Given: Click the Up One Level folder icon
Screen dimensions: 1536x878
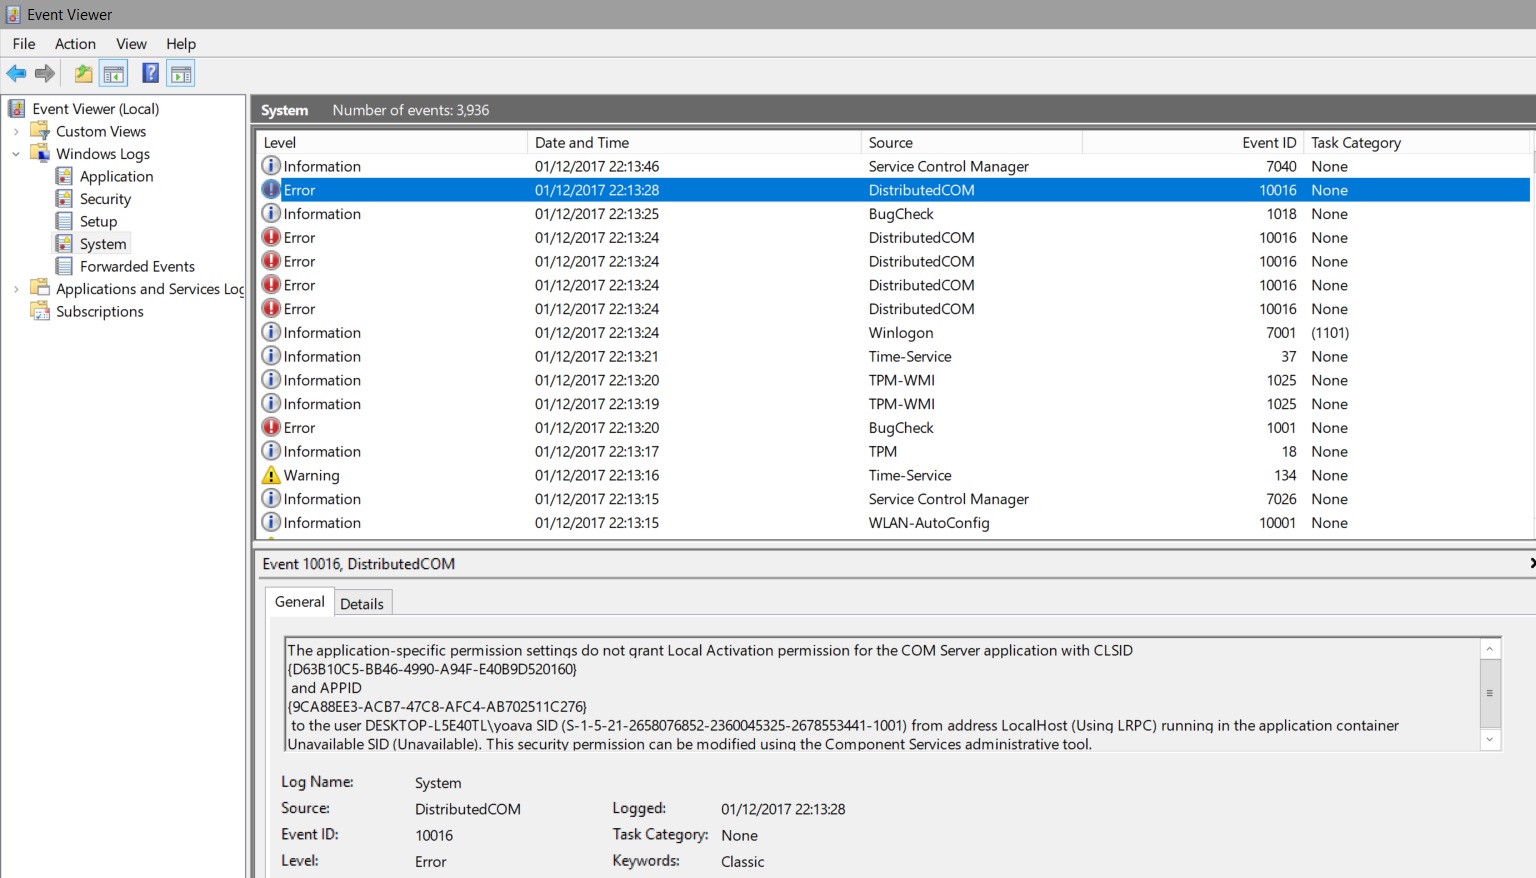Looking at the screenshot, I should [83, 73].
